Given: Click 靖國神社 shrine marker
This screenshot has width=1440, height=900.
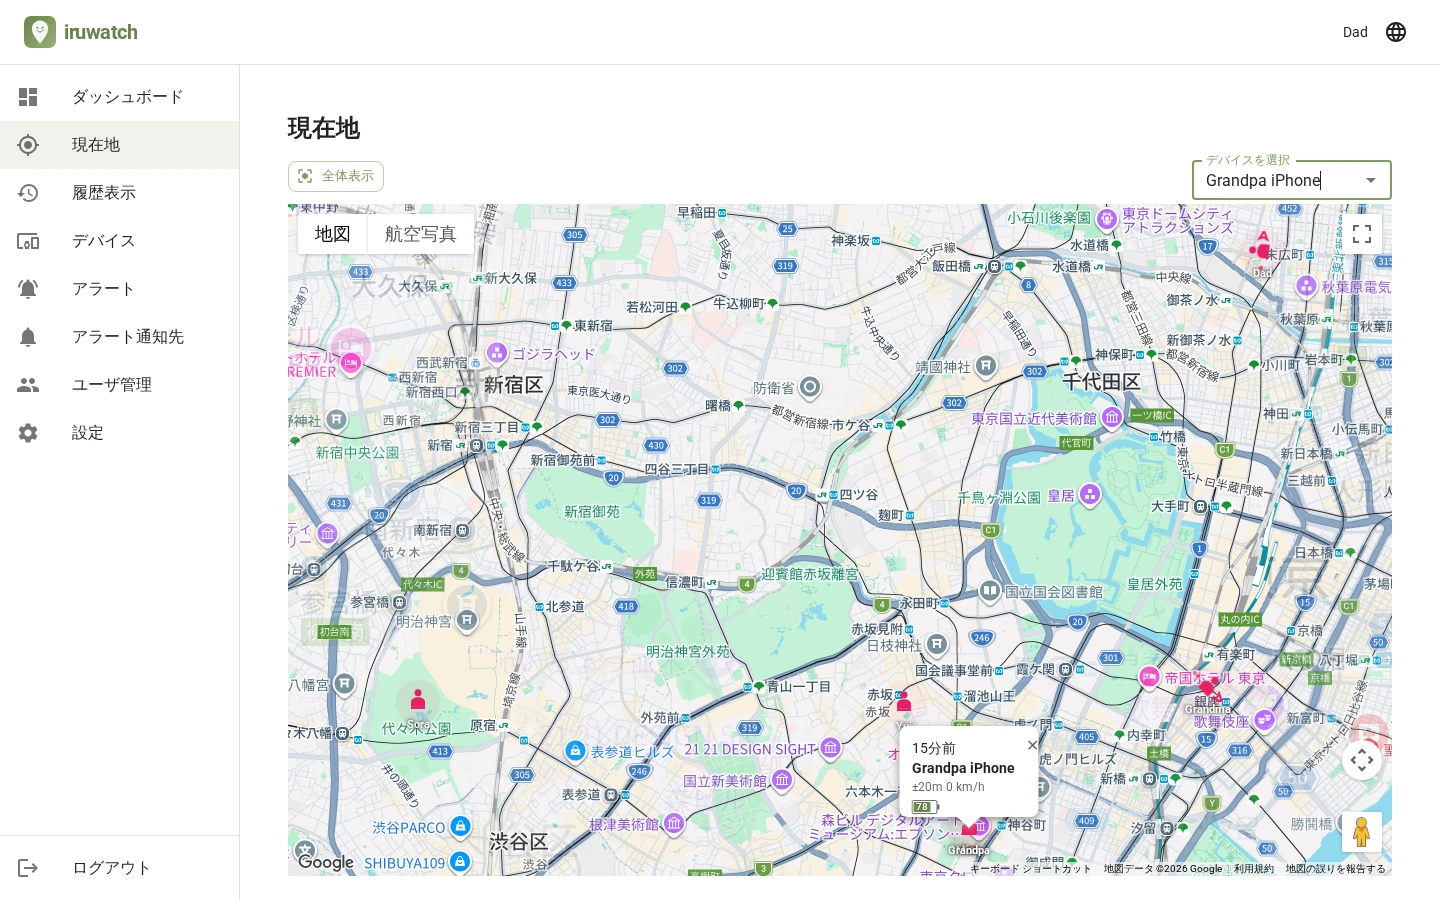Looking at the screenshot, I should coord(986,366).
